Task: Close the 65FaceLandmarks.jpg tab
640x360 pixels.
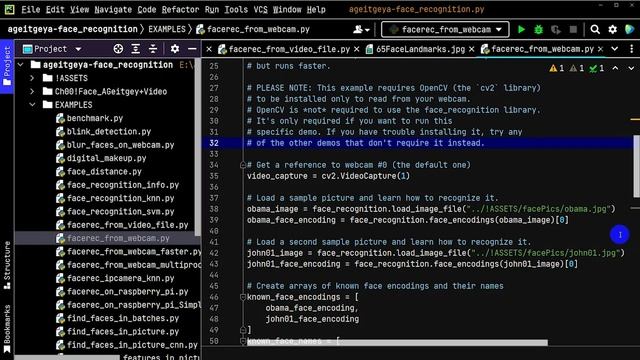Action: [x=471, y=49]
